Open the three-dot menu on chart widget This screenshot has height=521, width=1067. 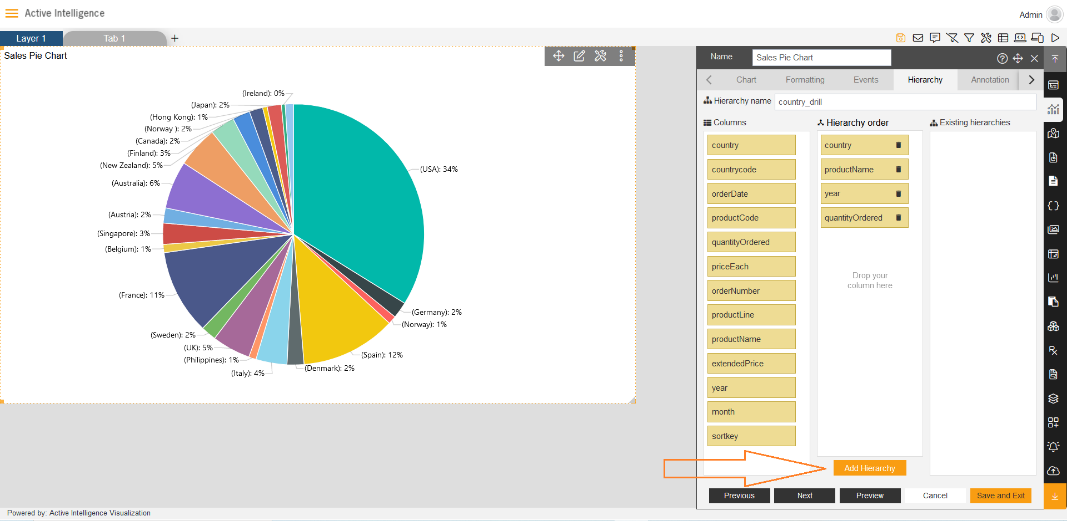coord(621,56)
